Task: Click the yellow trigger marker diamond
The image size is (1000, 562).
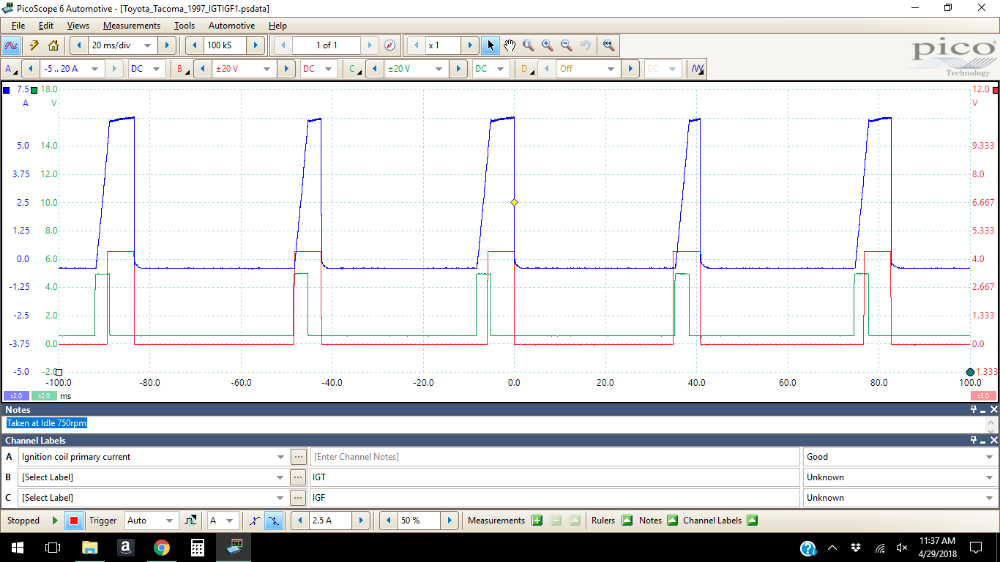Action: click(514, 202)
